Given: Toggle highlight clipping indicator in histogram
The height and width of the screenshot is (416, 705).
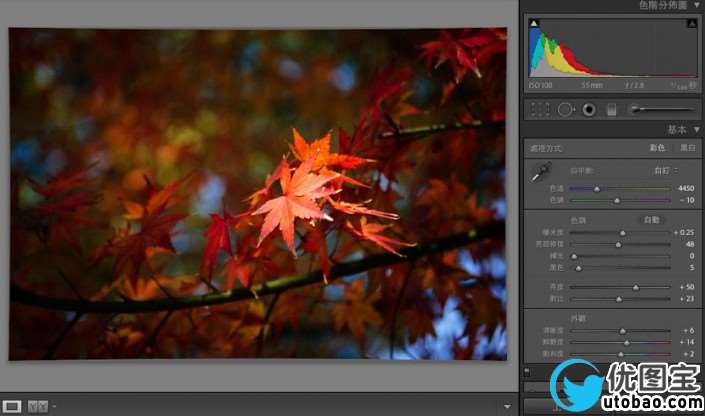Looking at the screenshot, I should [691, 24].
